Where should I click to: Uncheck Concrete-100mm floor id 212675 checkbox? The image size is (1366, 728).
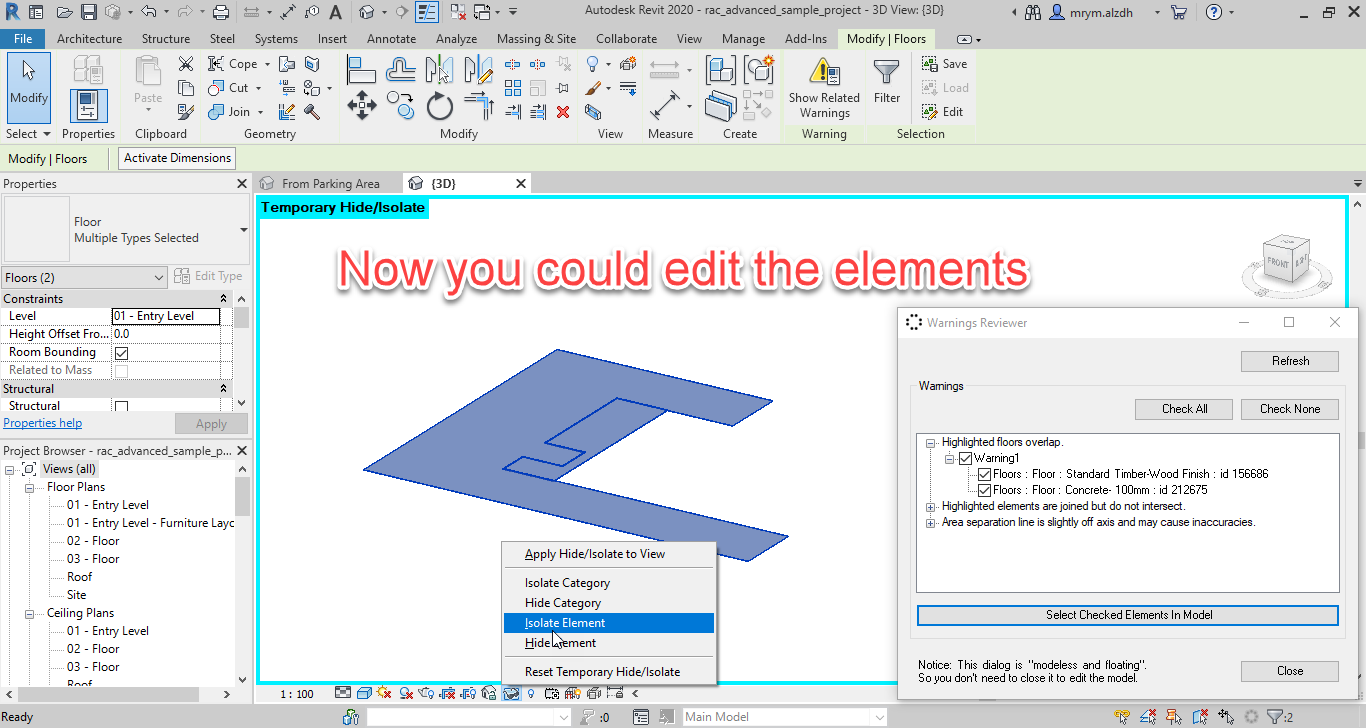985,490
